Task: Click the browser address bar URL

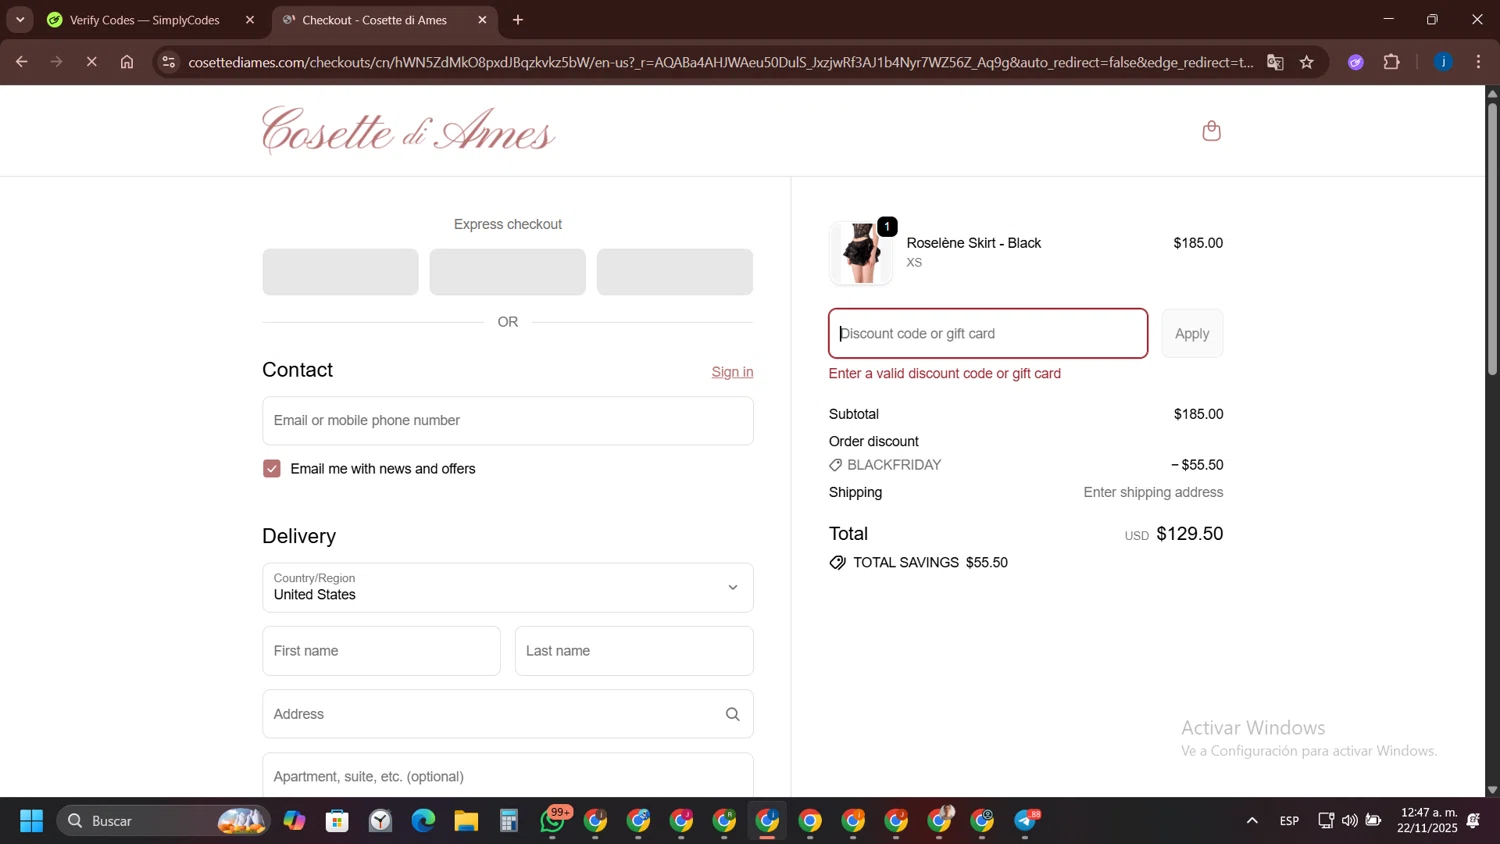Action: pyautogui.click(x=720, y=62)
